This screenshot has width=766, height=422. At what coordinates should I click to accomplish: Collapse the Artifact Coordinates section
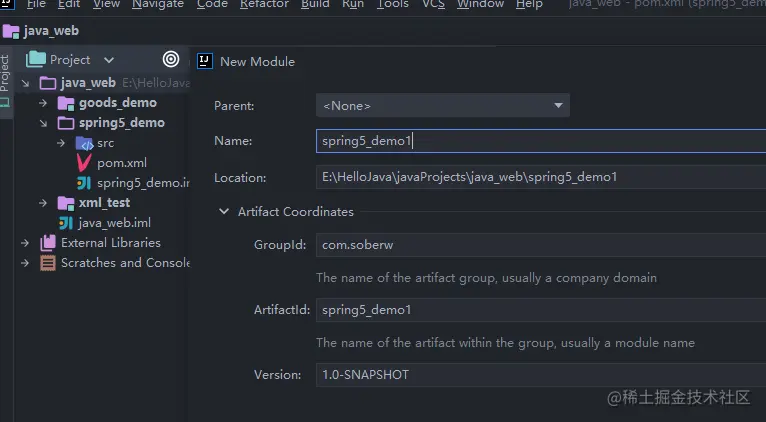pyautogui.click(x=224, y=211)
